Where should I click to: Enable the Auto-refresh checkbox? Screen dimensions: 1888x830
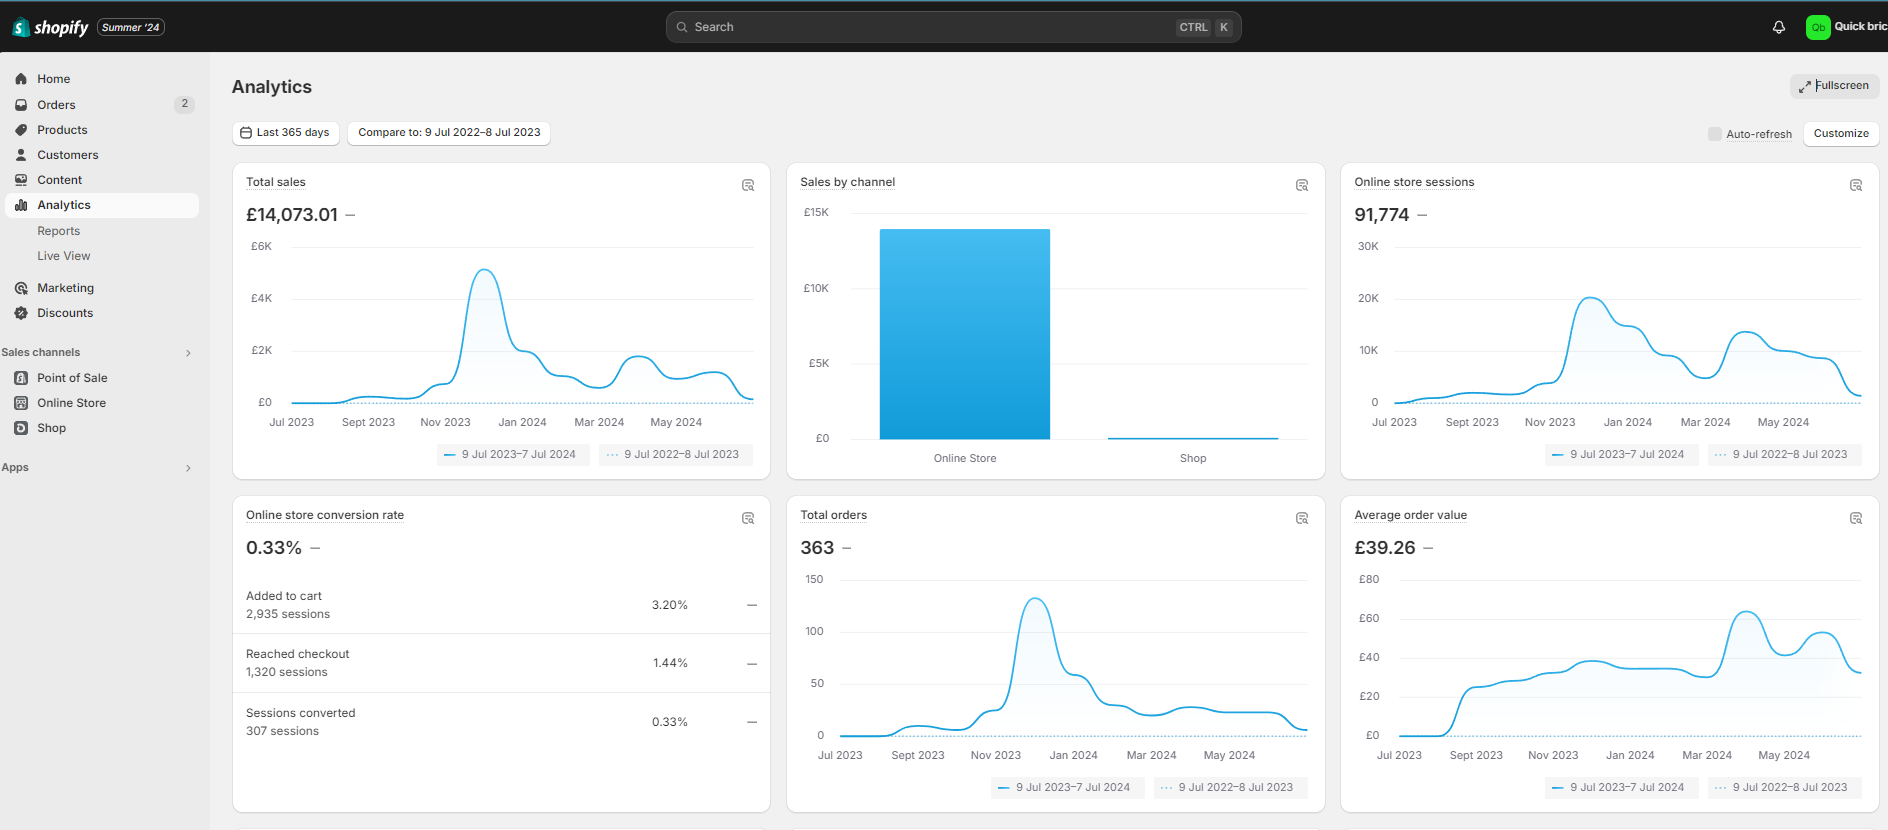click(1715, 134)
